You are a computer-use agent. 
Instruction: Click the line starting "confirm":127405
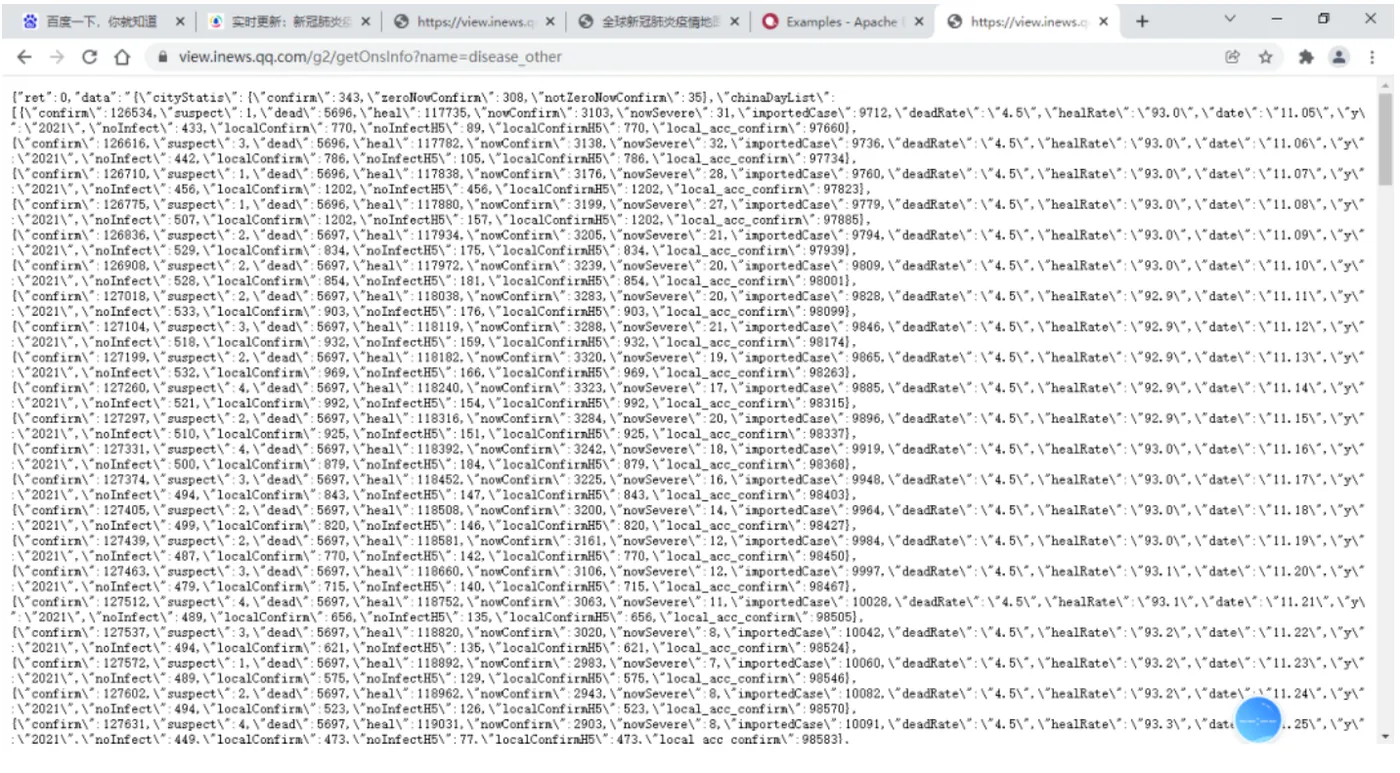coord(688,509)
